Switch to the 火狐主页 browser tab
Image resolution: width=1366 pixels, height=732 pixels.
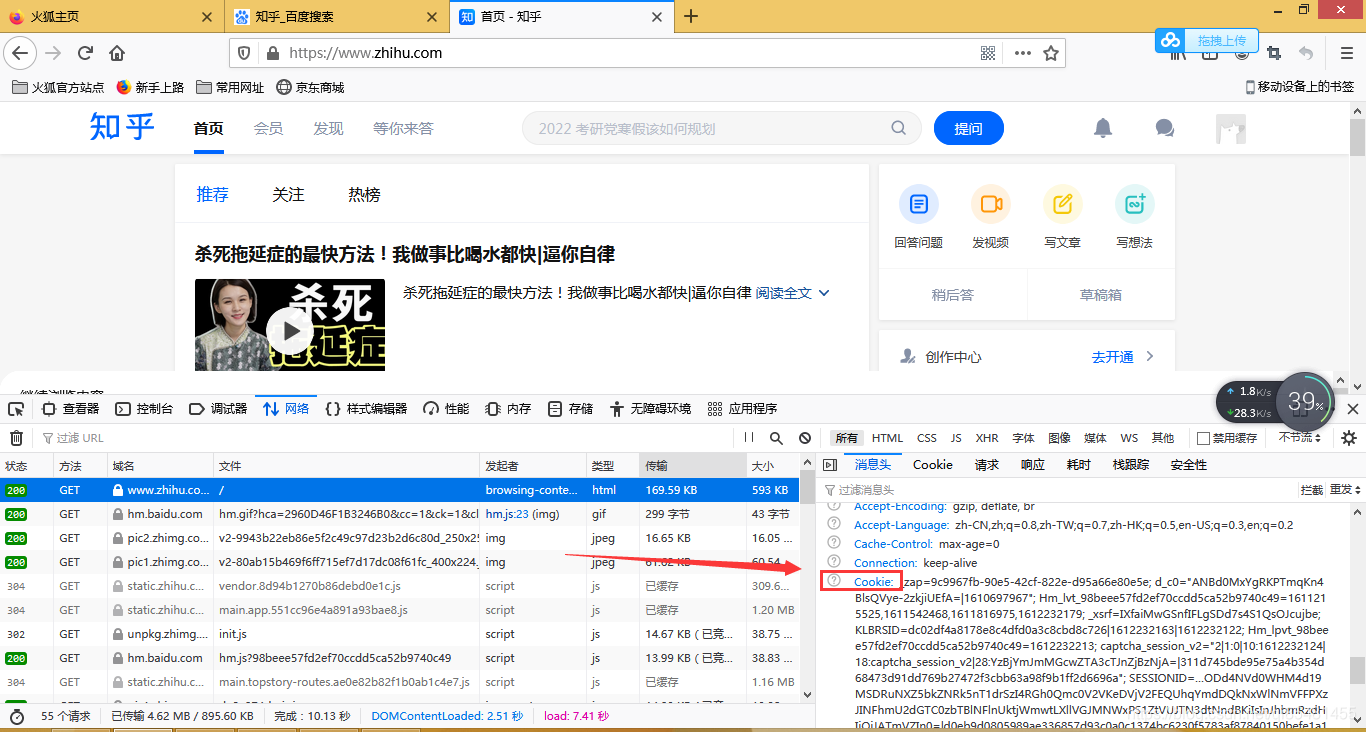coord(110,16)
